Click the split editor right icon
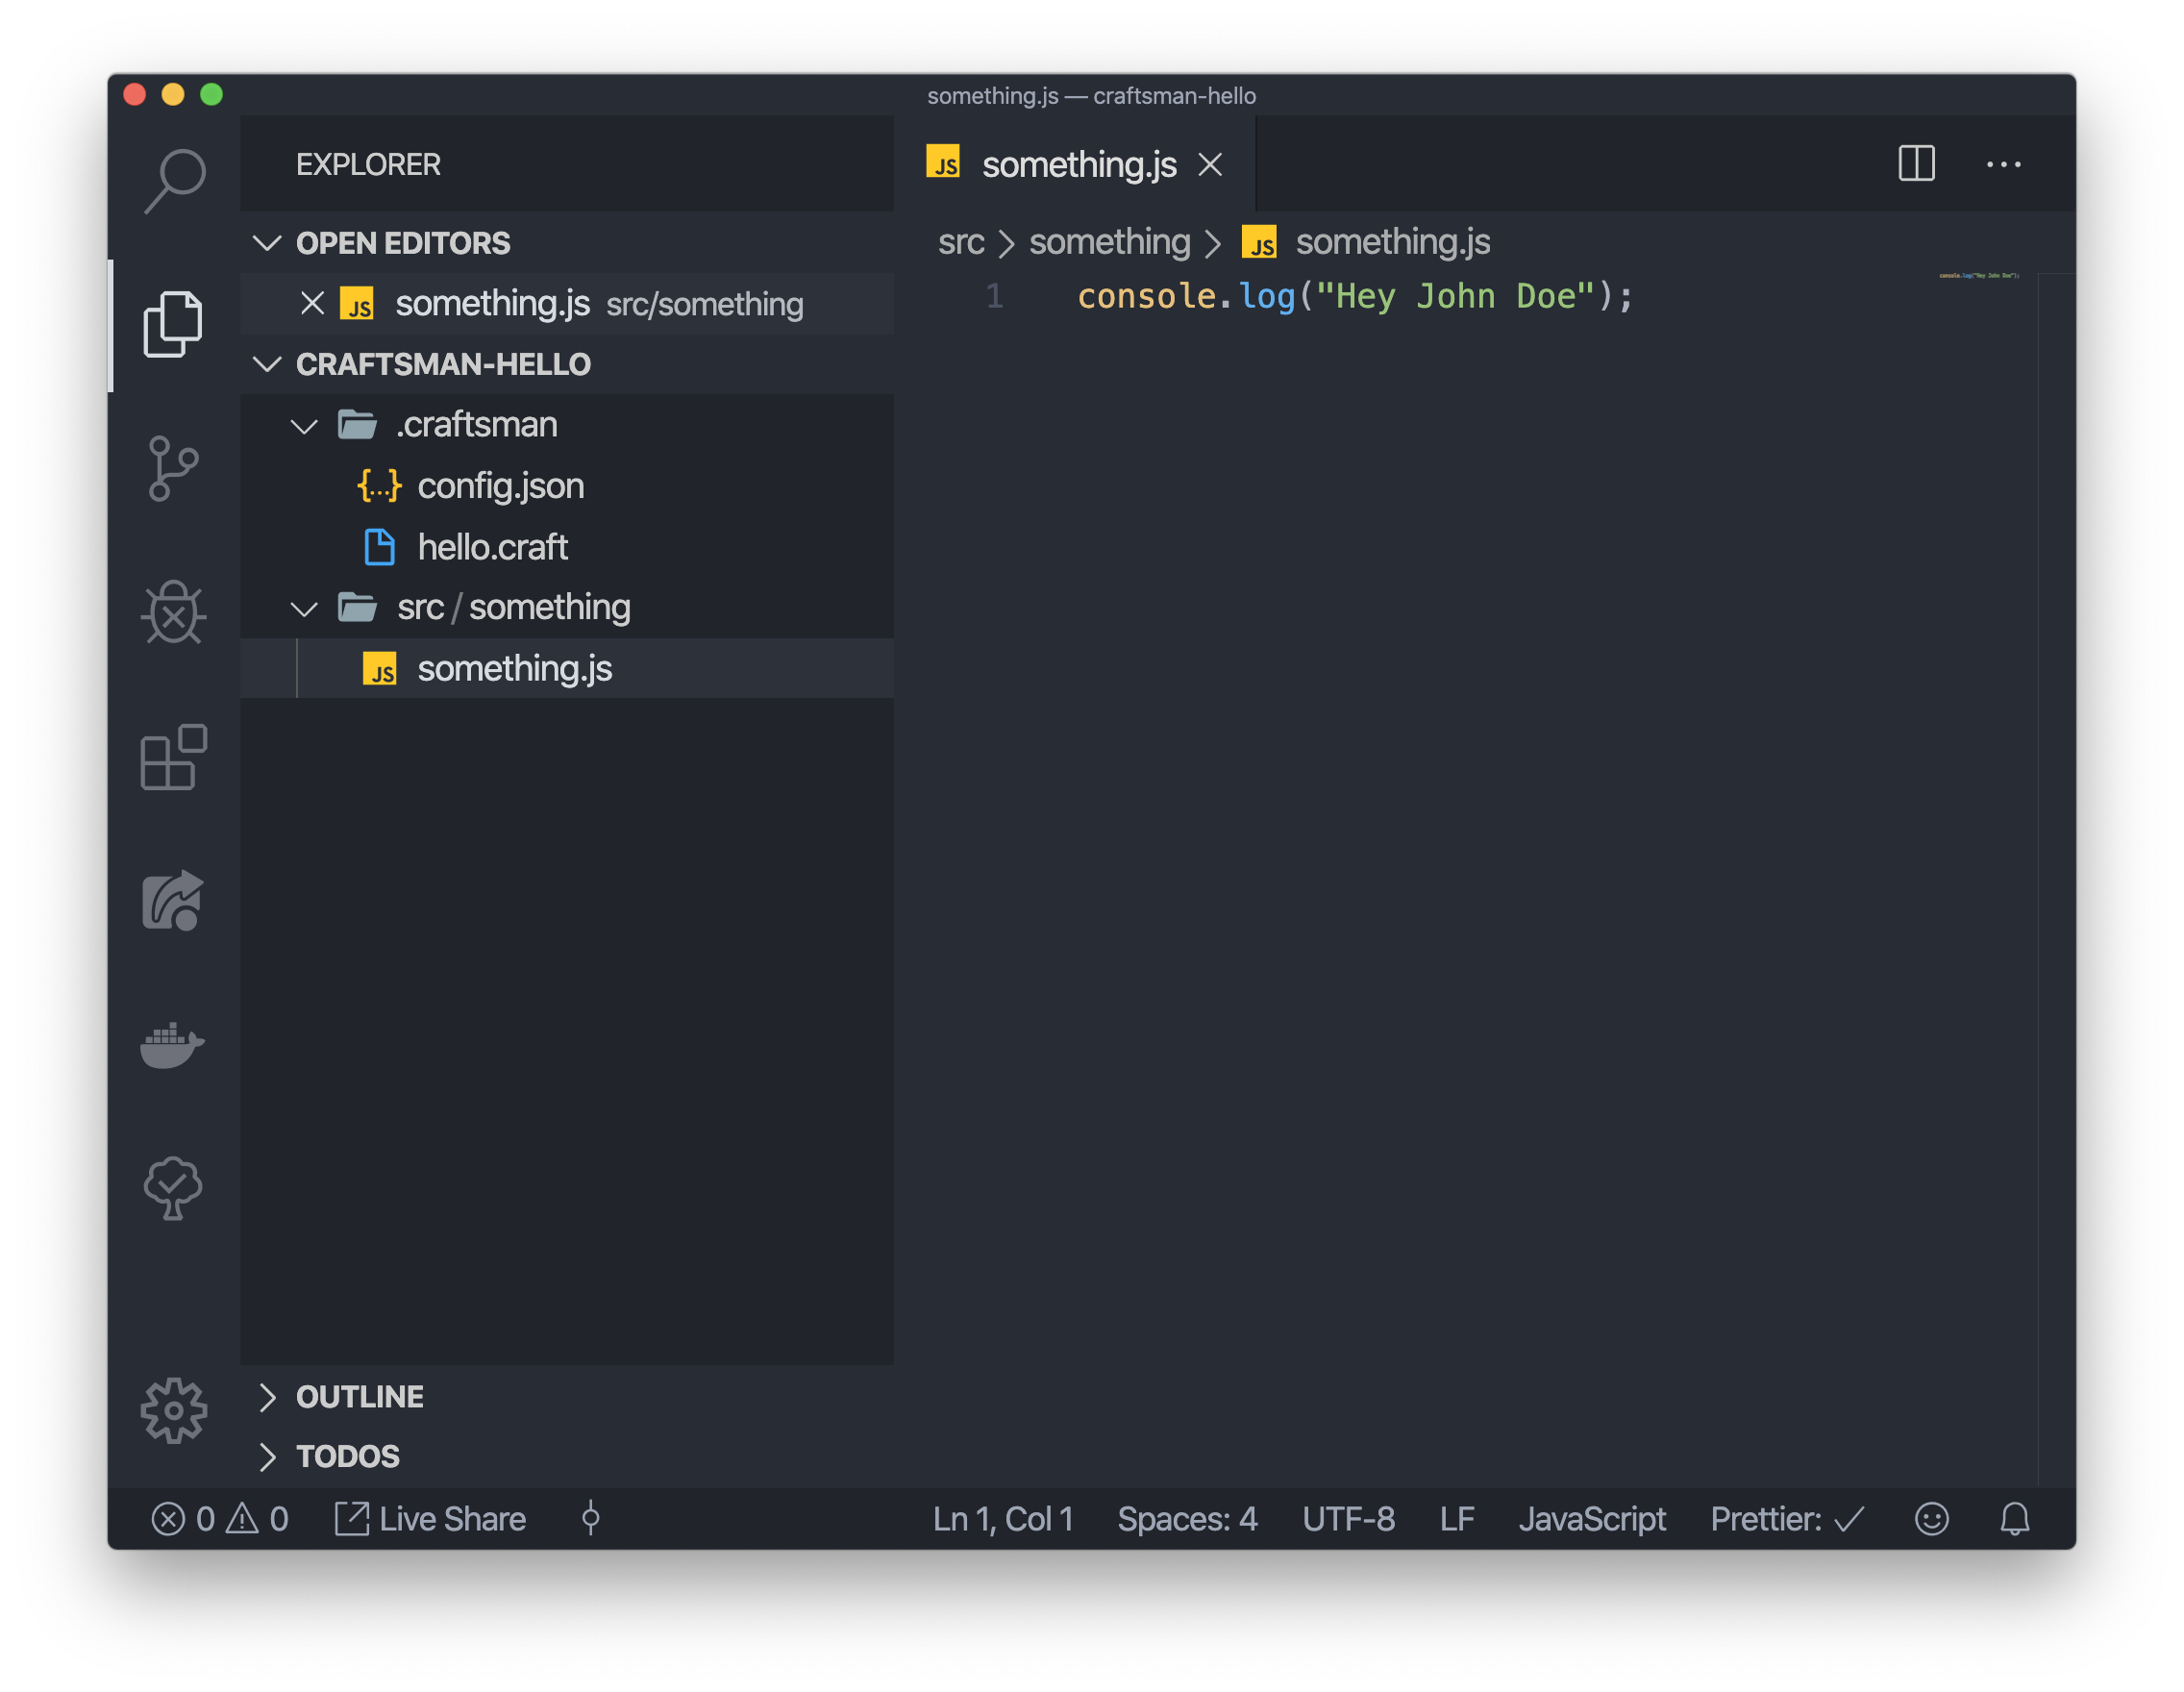Viewport: 2184px width, 1692px height. tap(1916, 164)
